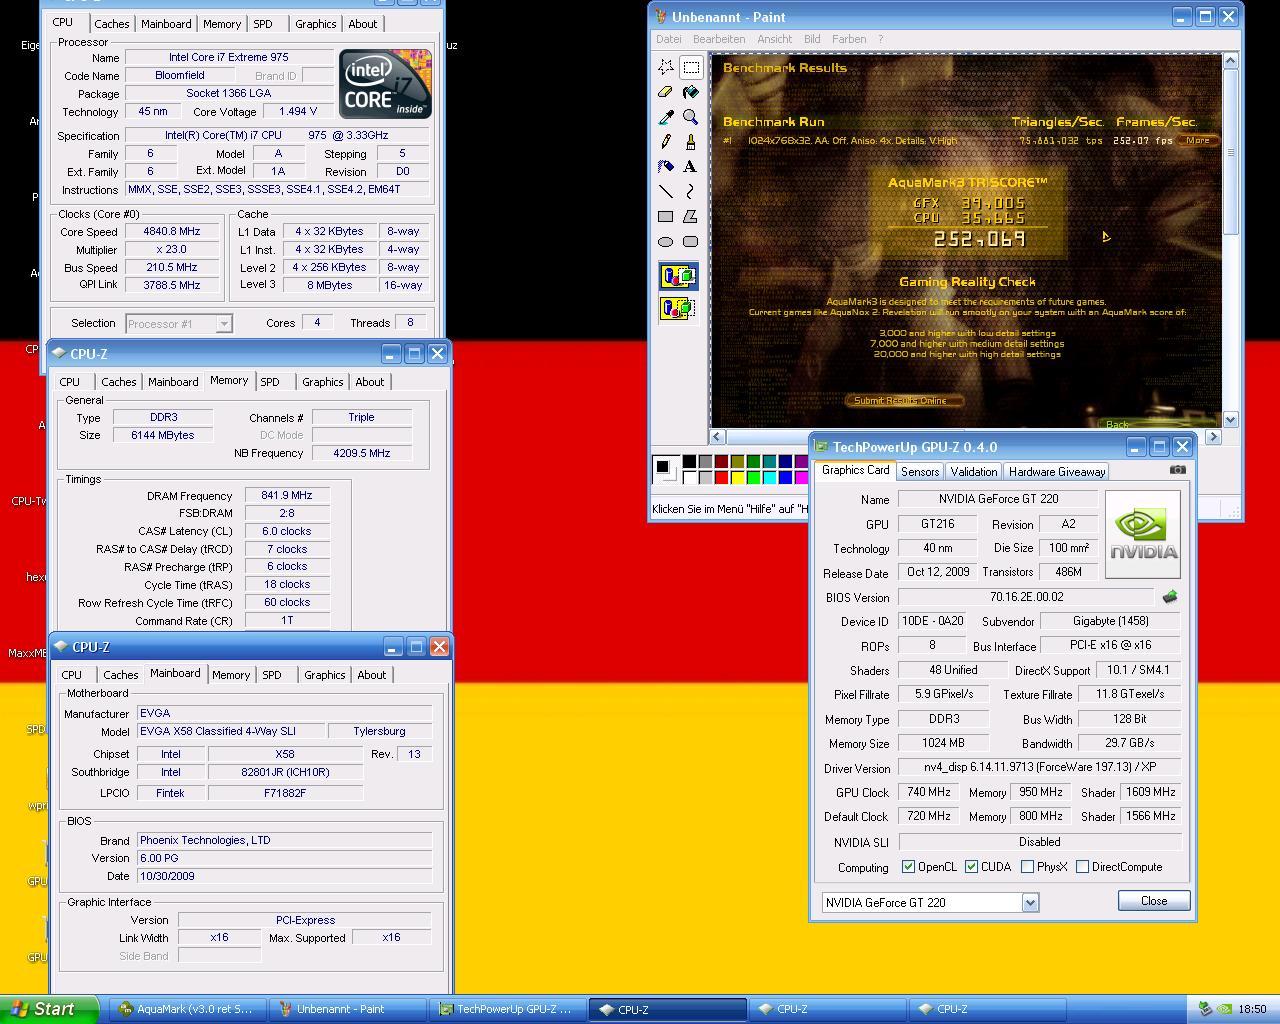
Task: Open the Farben menu in Paint
Action: click(849, 39)
